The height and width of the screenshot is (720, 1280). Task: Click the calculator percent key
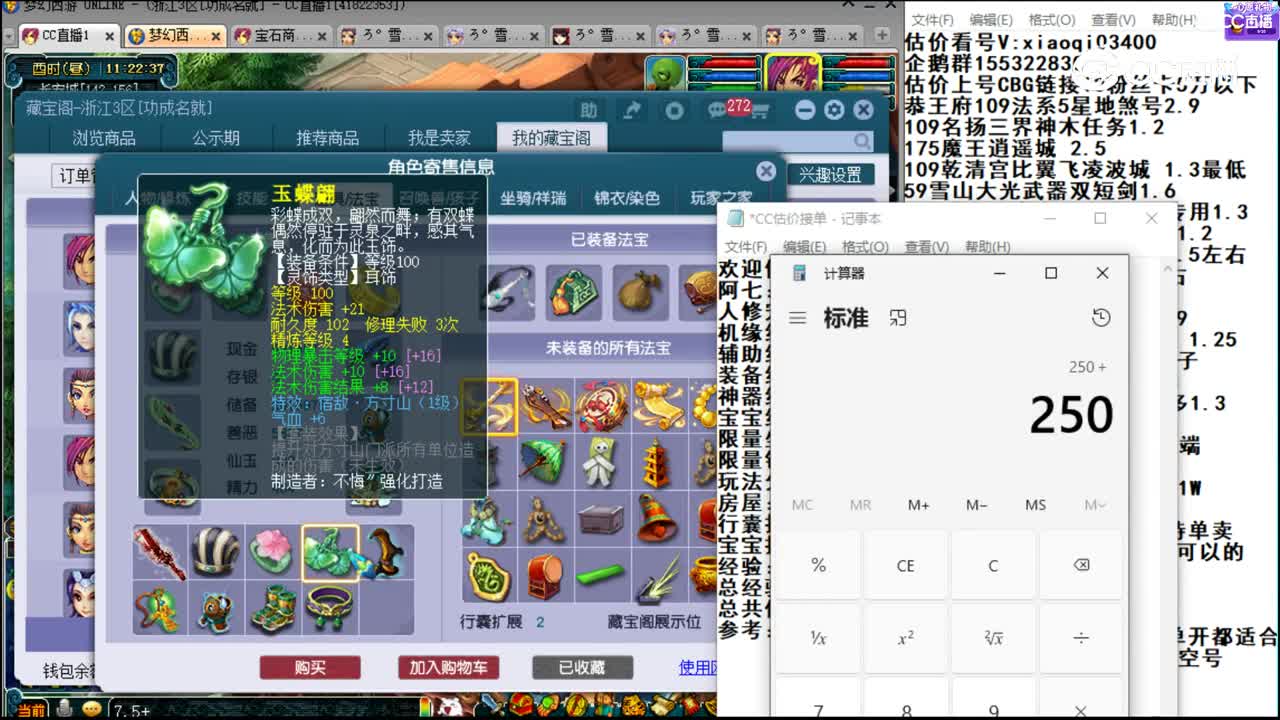[818, 565]
